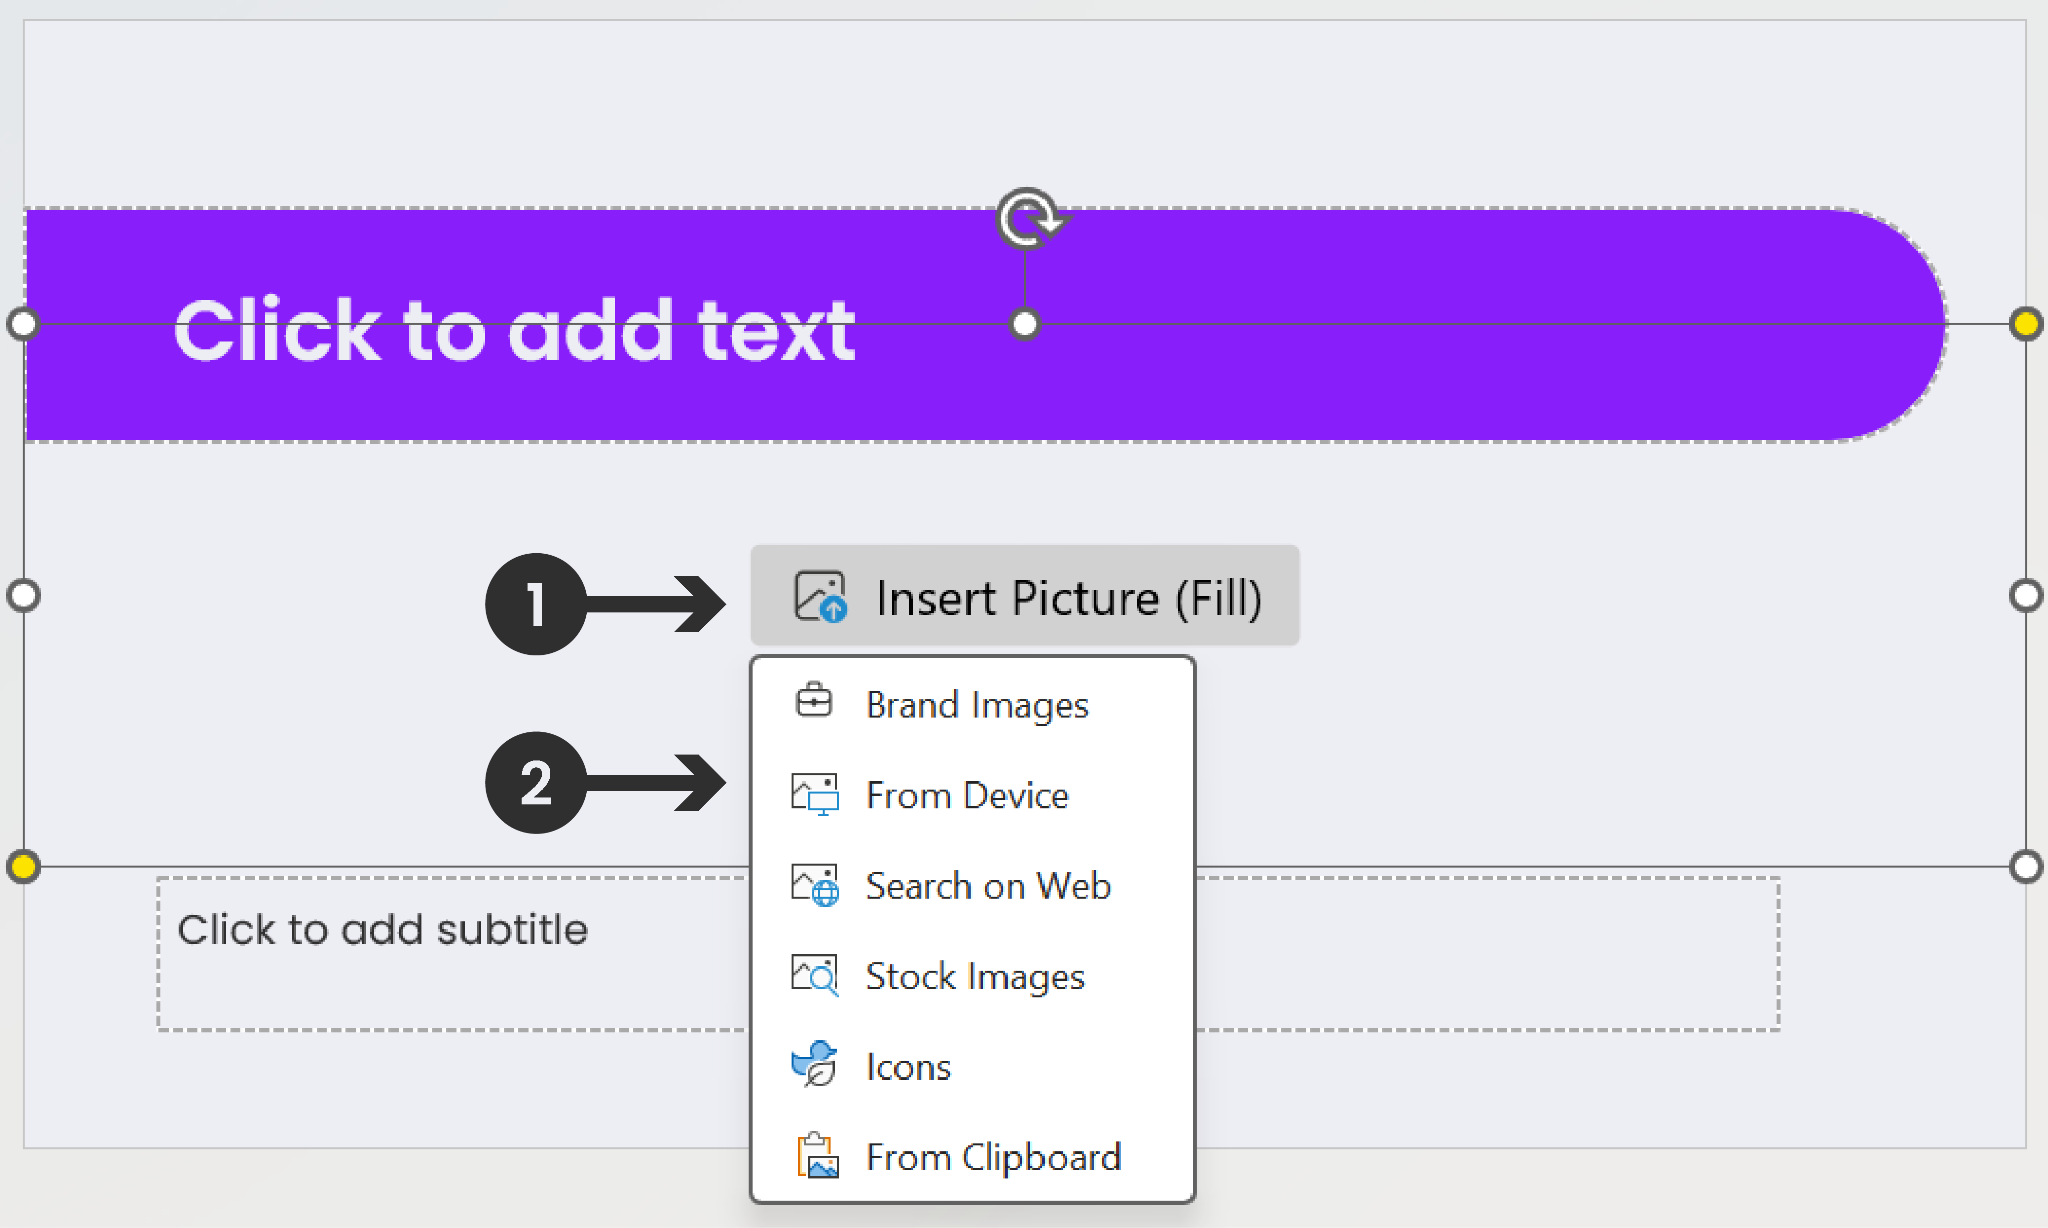The width and height of the screenshot is (2048, 1228).
Task: Click the middle right white sizing handle
Action: tap(2026, 595)
